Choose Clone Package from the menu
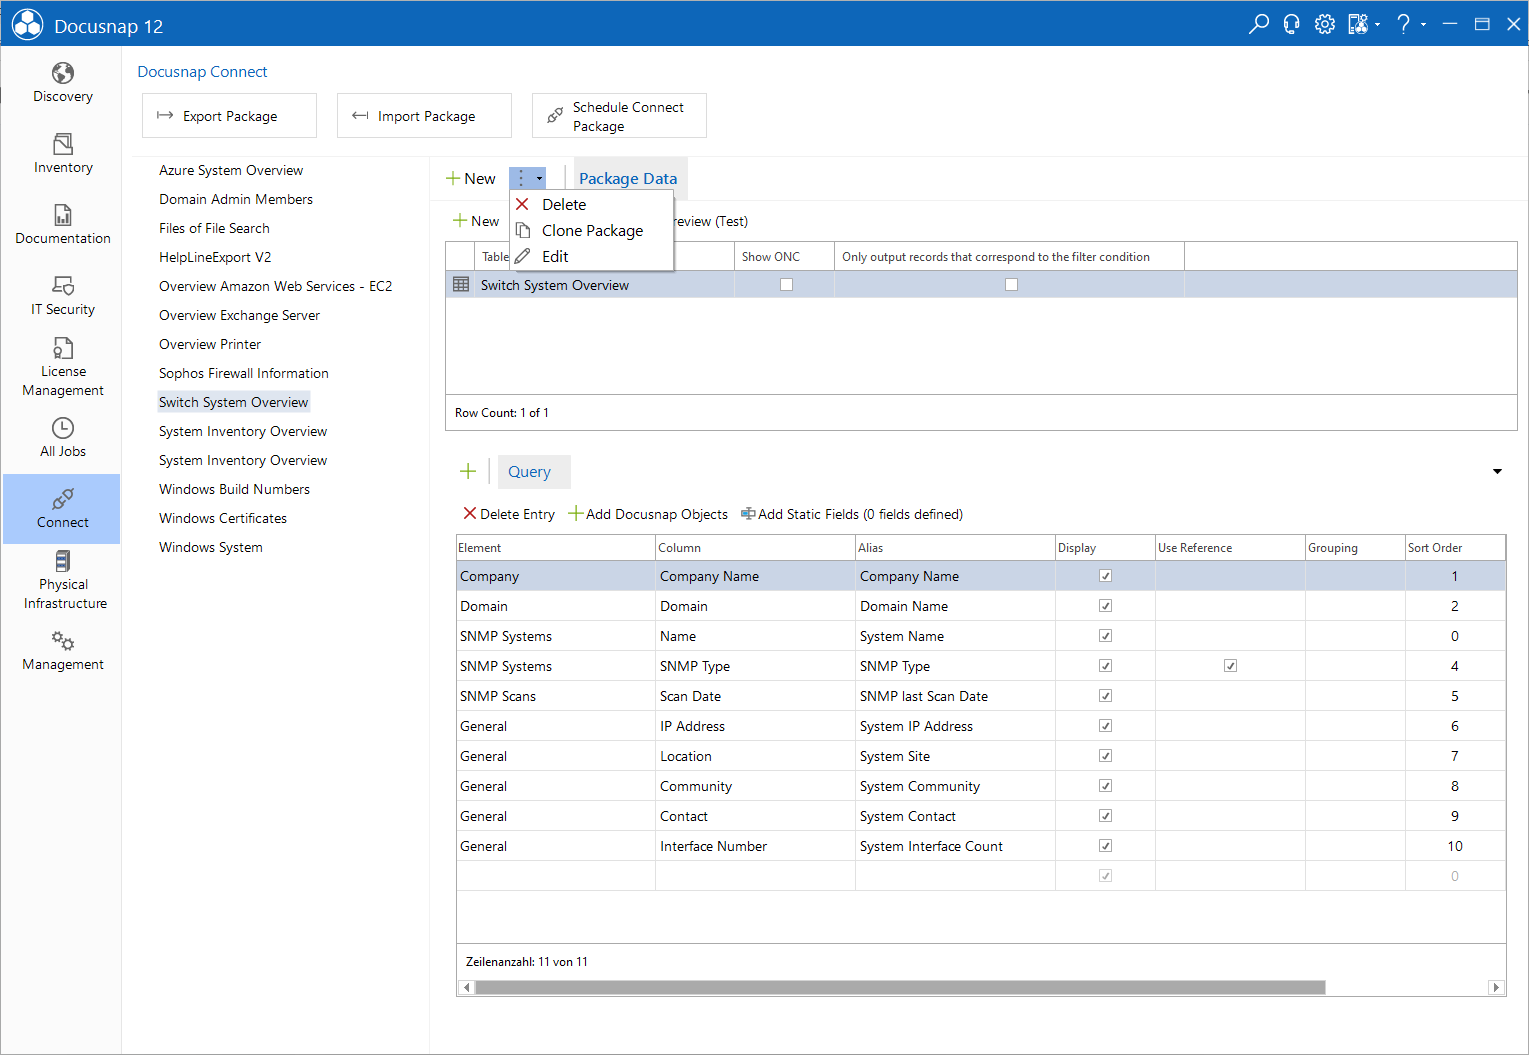This screenshot has width=1529, height=1055. click(x=591, y=230)
